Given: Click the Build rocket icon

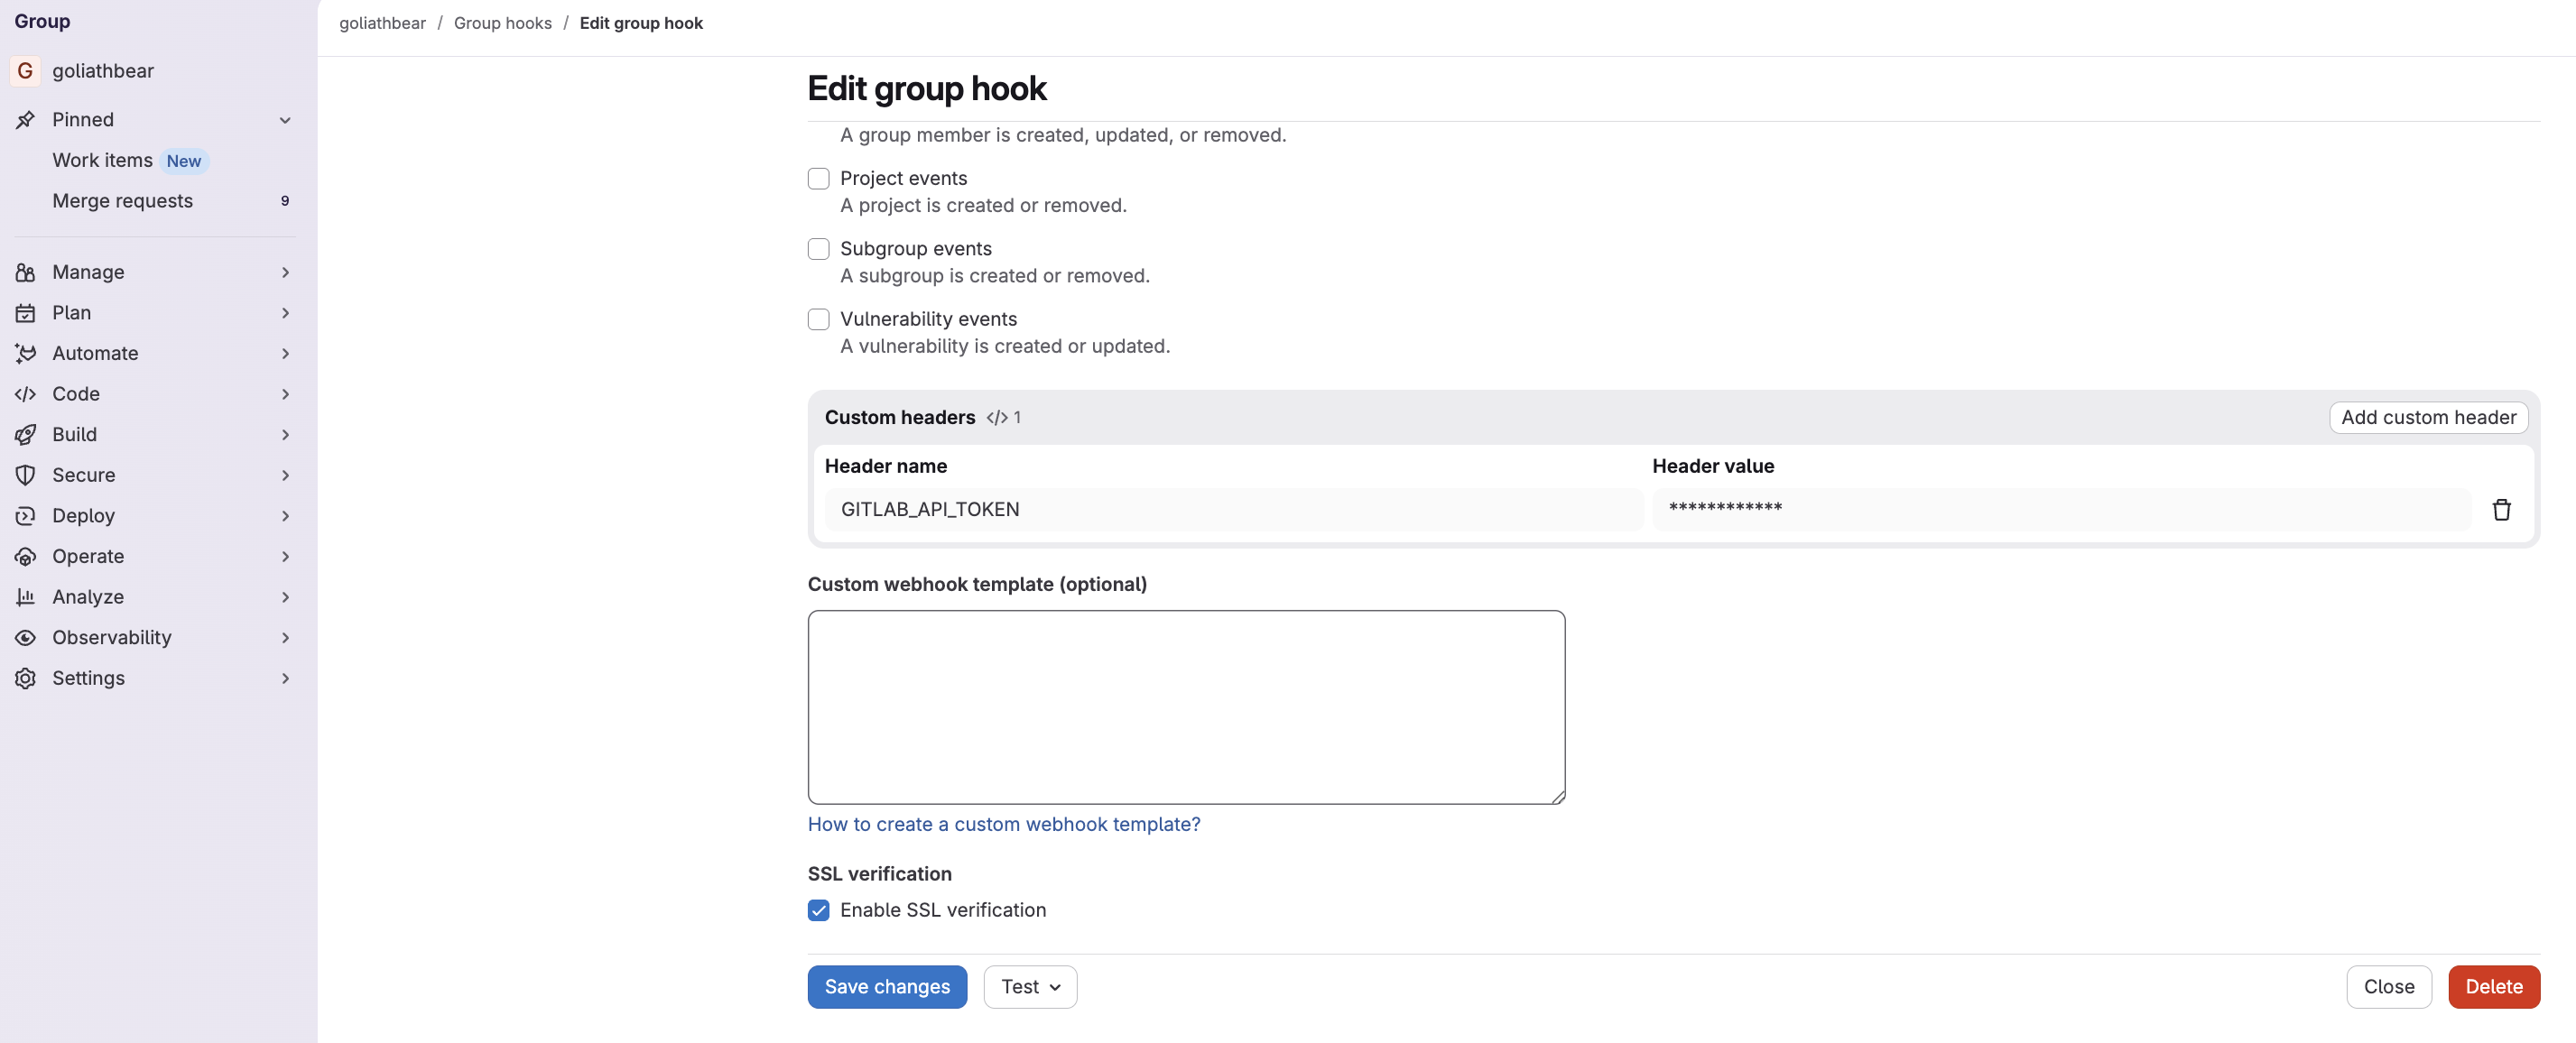Looking at the screenshot, I should pos(26,435).
